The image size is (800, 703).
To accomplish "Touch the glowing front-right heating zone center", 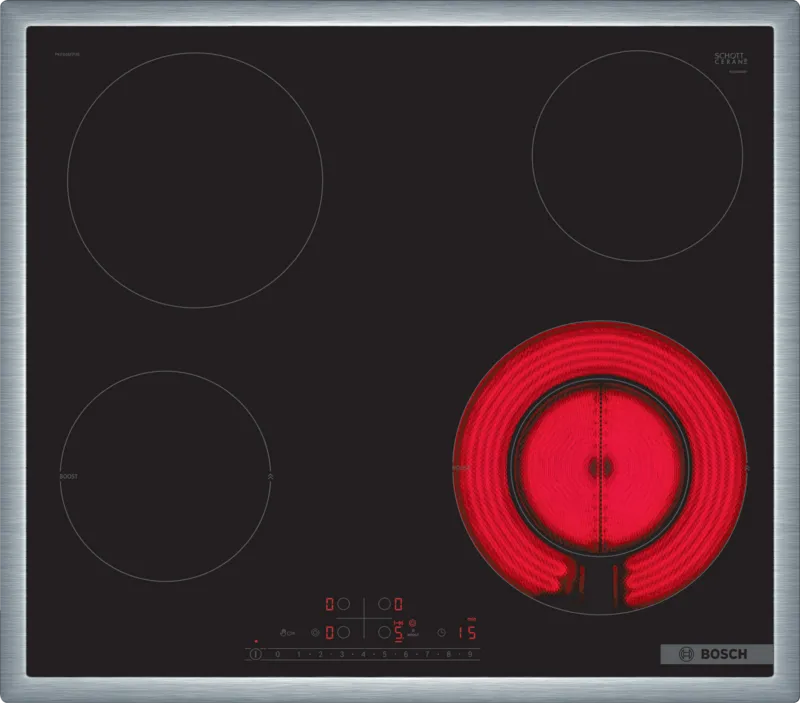I will tap(600, 466).
